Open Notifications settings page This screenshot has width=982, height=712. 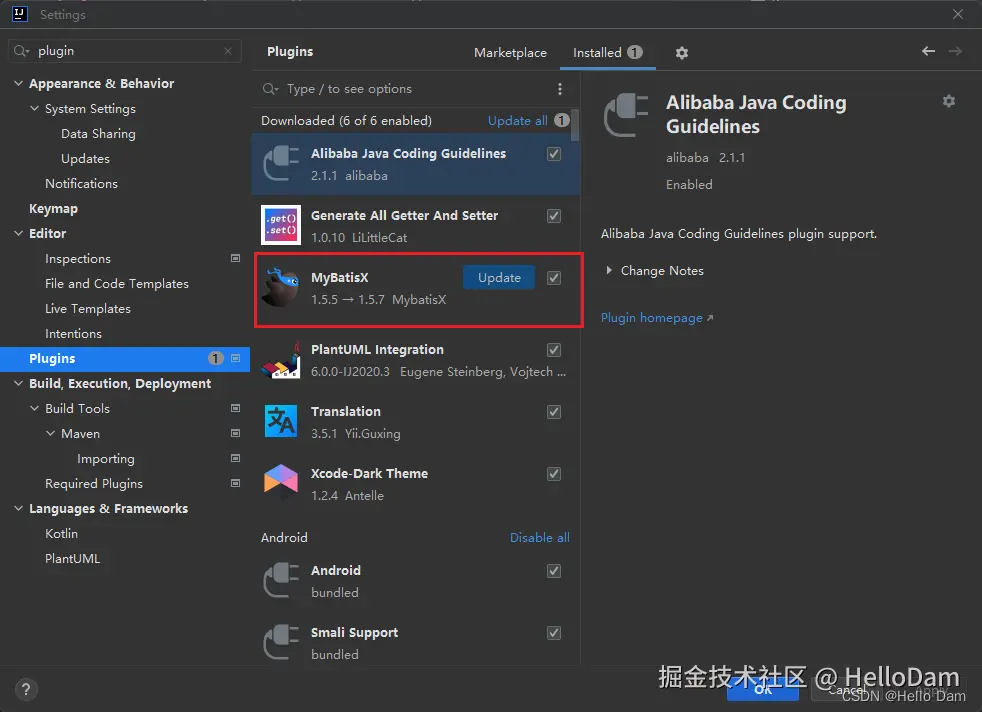coord(81,183)
